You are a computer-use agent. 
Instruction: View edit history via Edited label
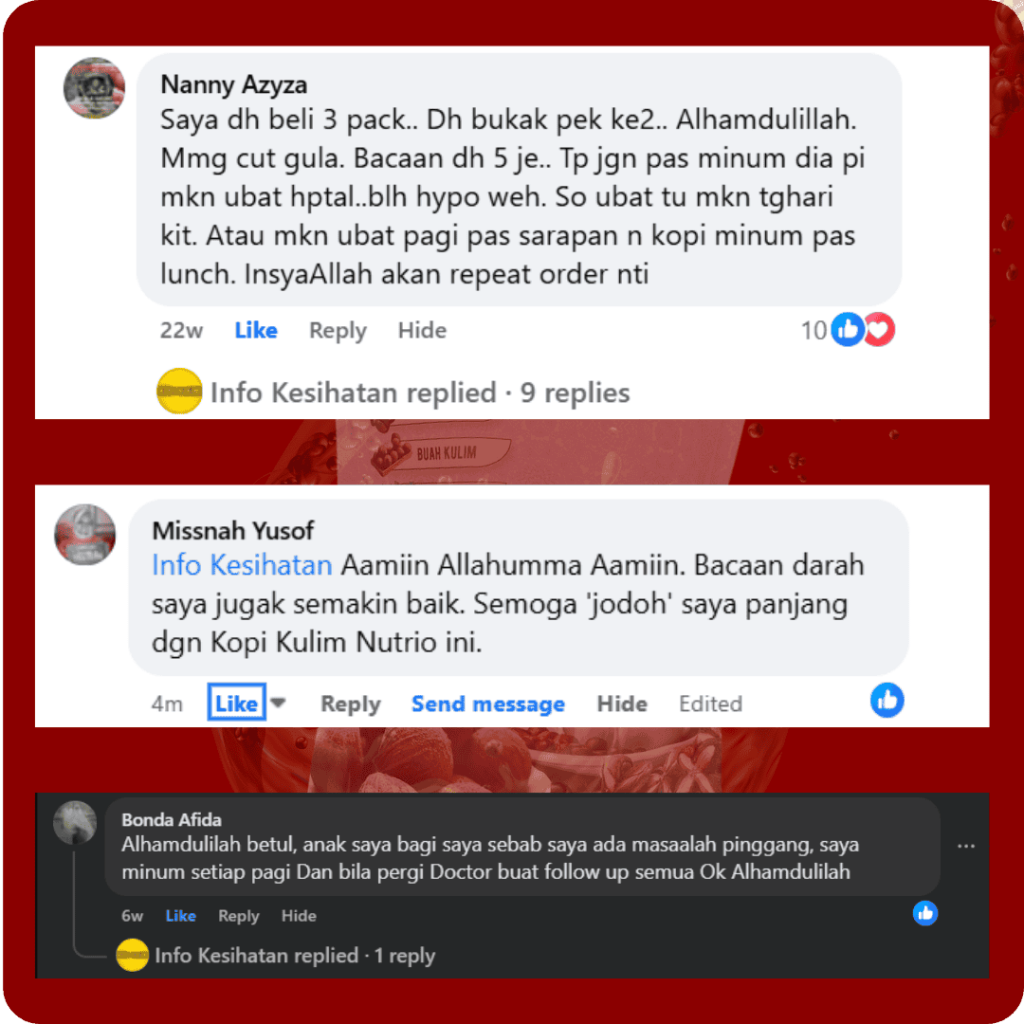click(x=711, y=703)
